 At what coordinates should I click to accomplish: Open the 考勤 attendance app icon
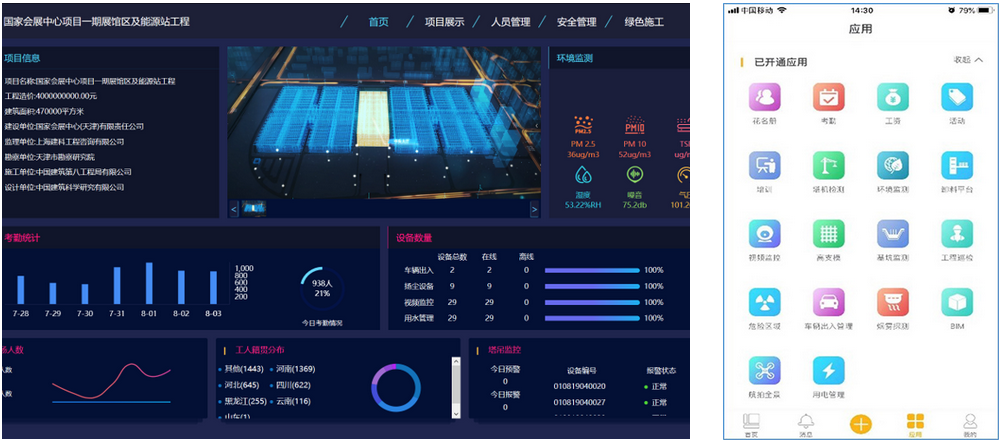(829, 97)
